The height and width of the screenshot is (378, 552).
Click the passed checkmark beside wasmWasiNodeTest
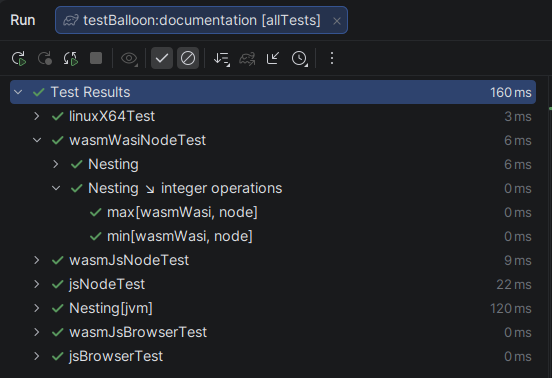pos(57,140)
